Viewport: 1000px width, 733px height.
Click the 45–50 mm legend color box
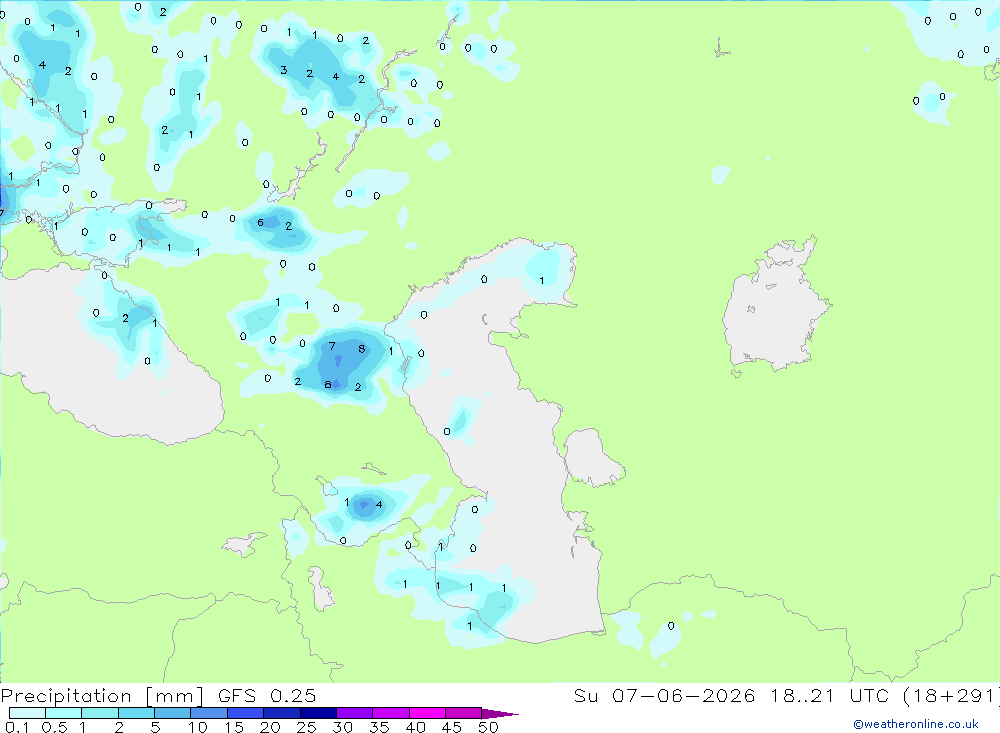464,713
